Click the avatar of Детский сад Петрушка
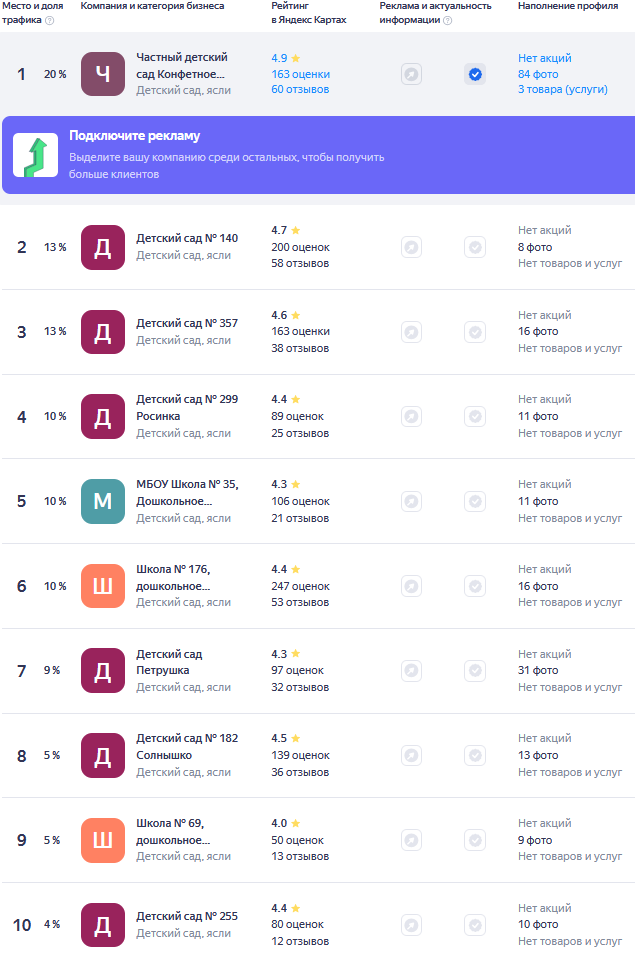This screenshot has width=635, height=960. (103, 670)
